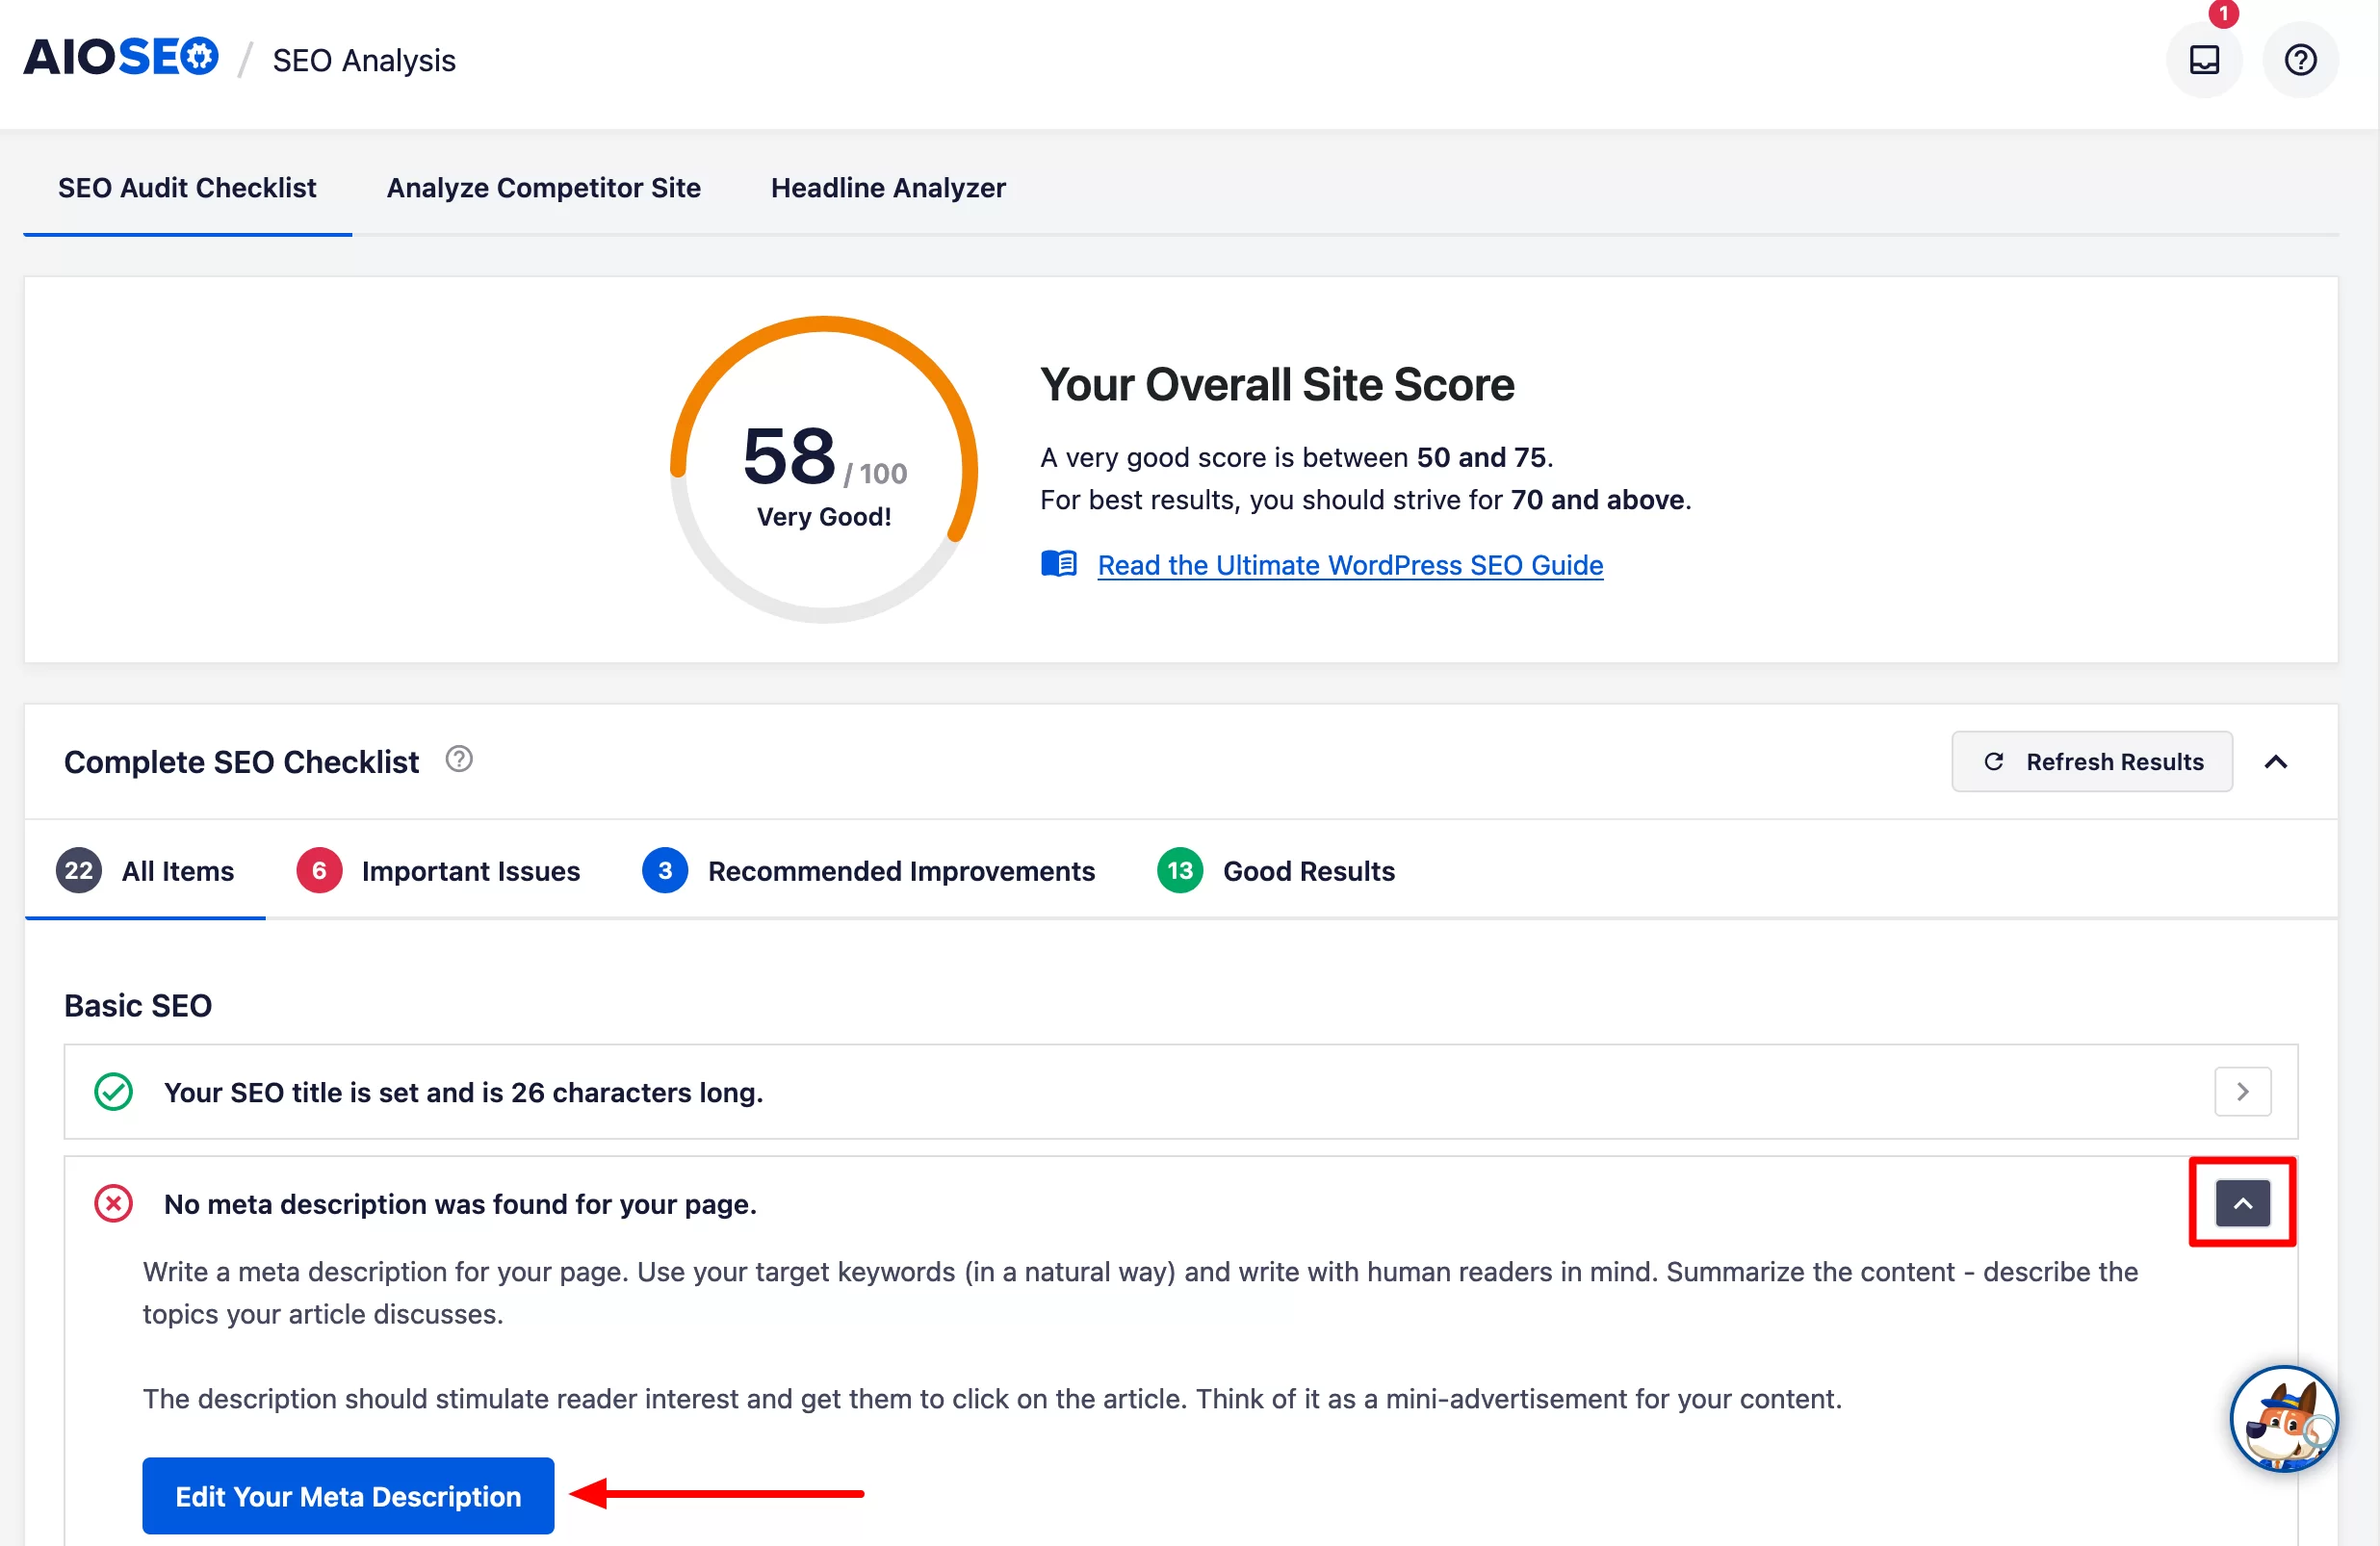Click the red error icon on meta description row
The image size is (2380, 1546).
pos(115,1202)
